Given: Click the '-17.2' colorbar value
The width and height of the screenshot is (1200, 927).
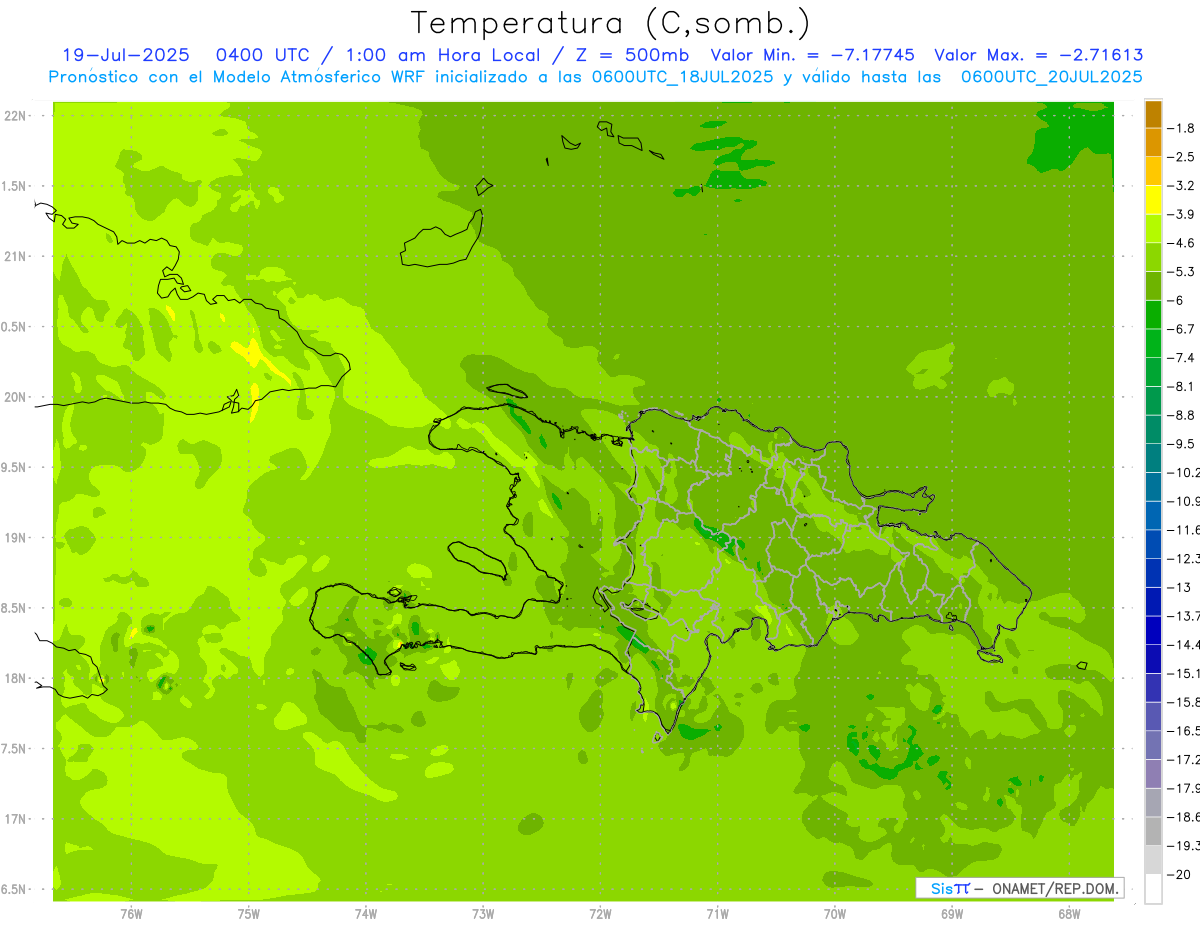Looking at the screenshot, I should pyautogui.click(x=1184, y=759).
